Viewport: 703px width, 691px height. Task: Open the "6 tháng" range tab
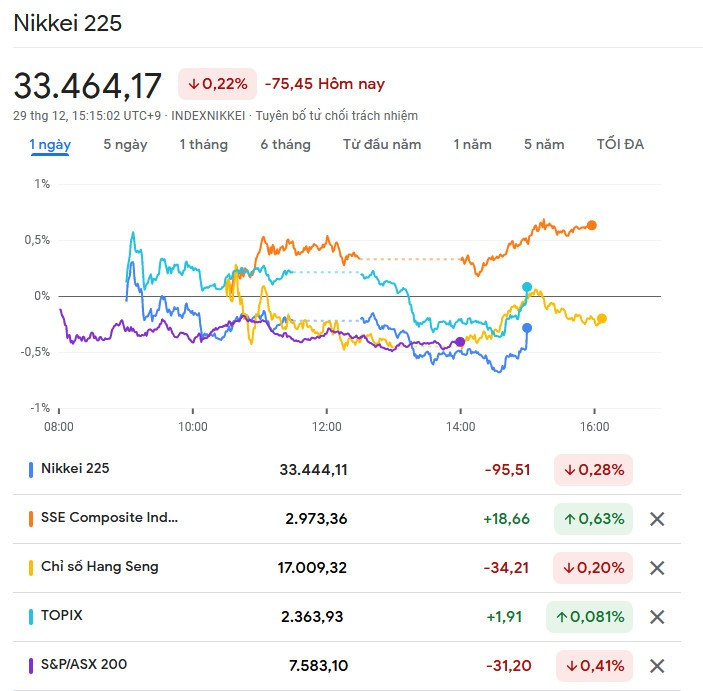pyautogui.click(x=285, y=144)
